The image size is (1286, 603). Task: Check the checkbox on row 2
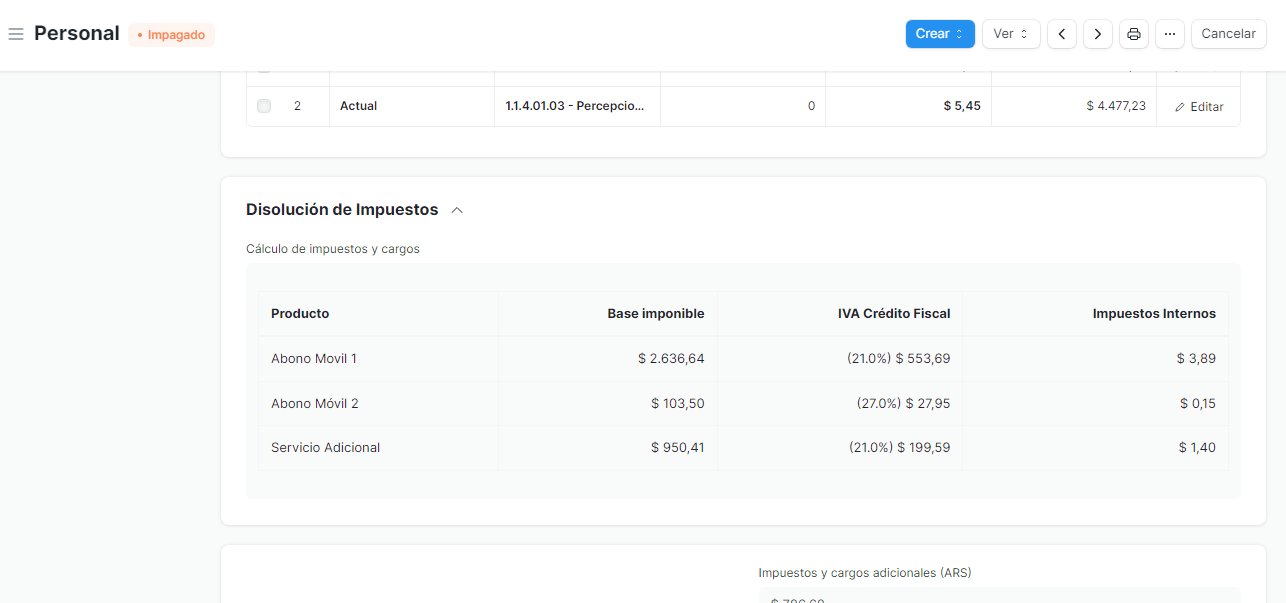click(x=263, y=105)
